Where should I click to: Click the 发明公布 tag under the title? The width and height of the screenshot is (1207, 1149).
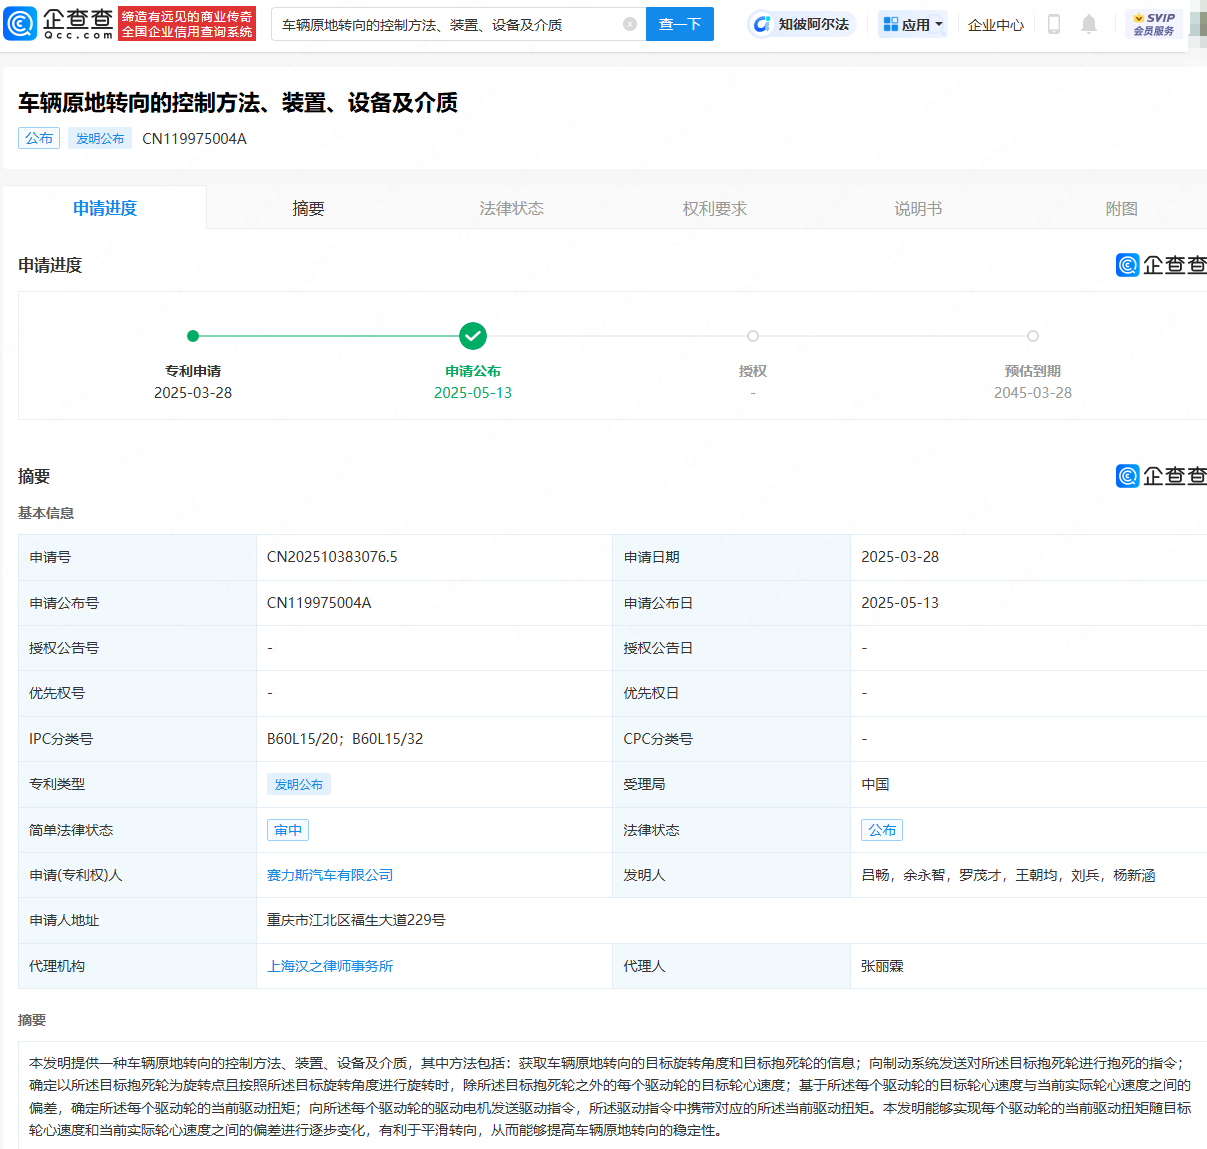pos(100,138)
